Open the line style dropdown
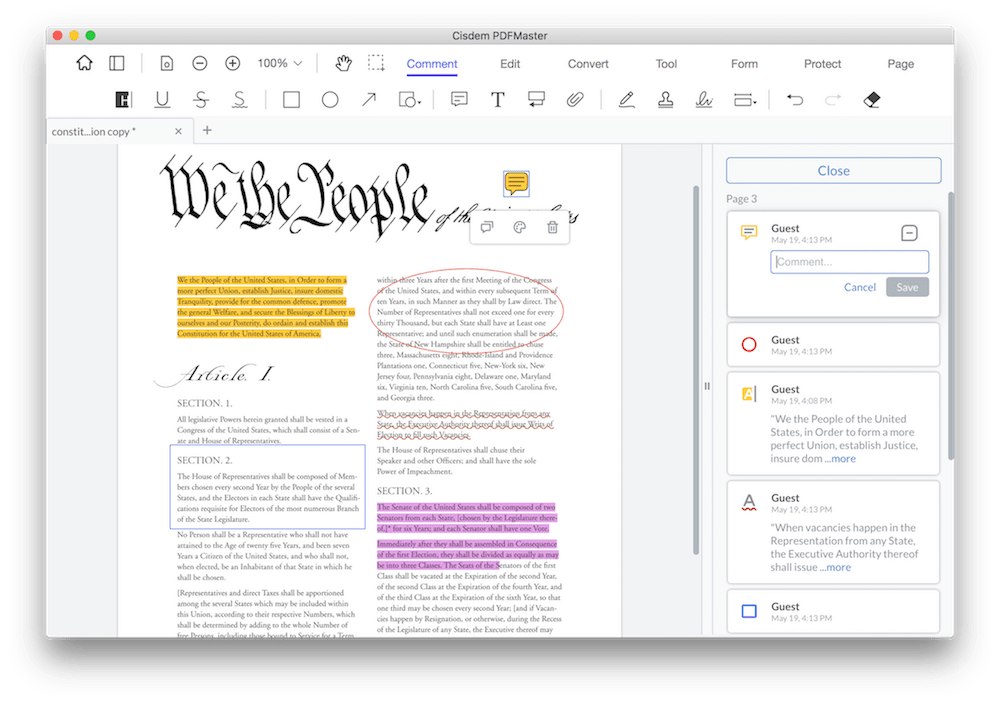 pyautogui.click(x=745, y=100)
